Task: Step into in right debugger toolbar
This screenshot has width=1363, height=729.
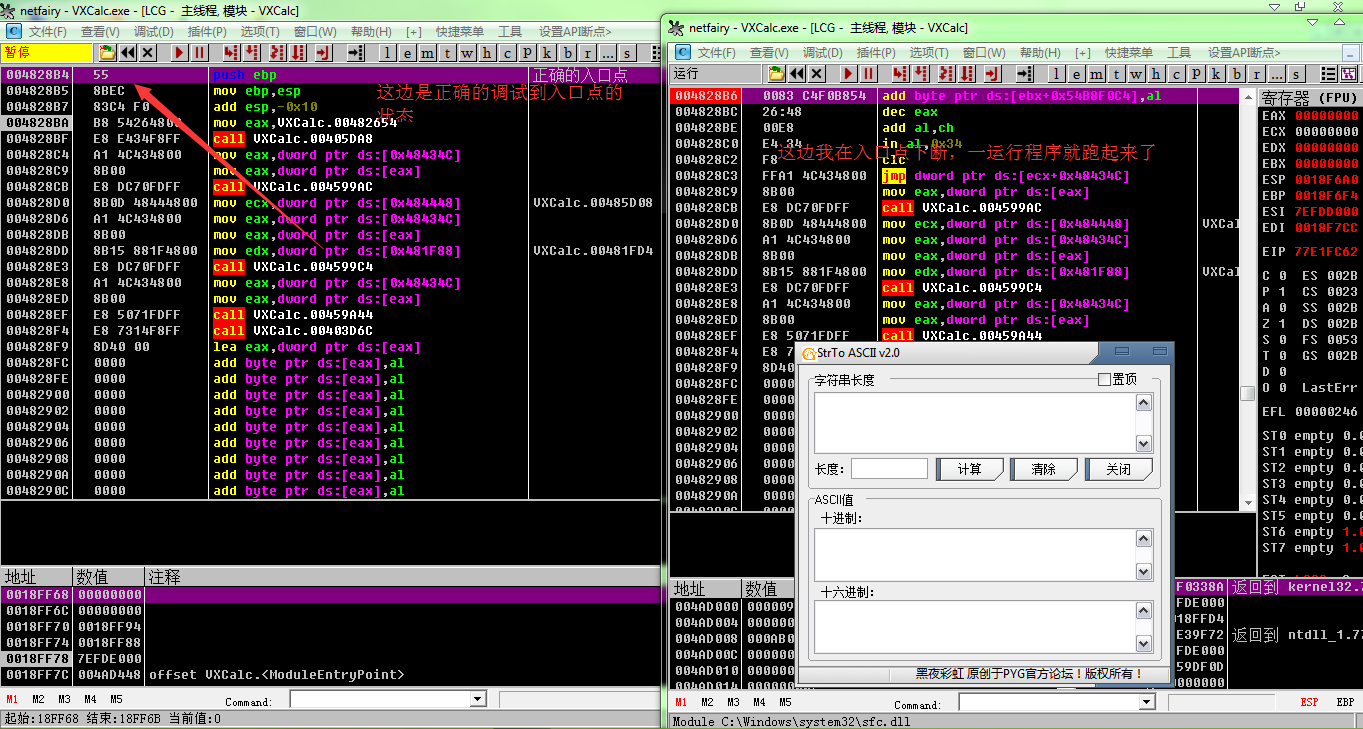Action: pos(900,74)
